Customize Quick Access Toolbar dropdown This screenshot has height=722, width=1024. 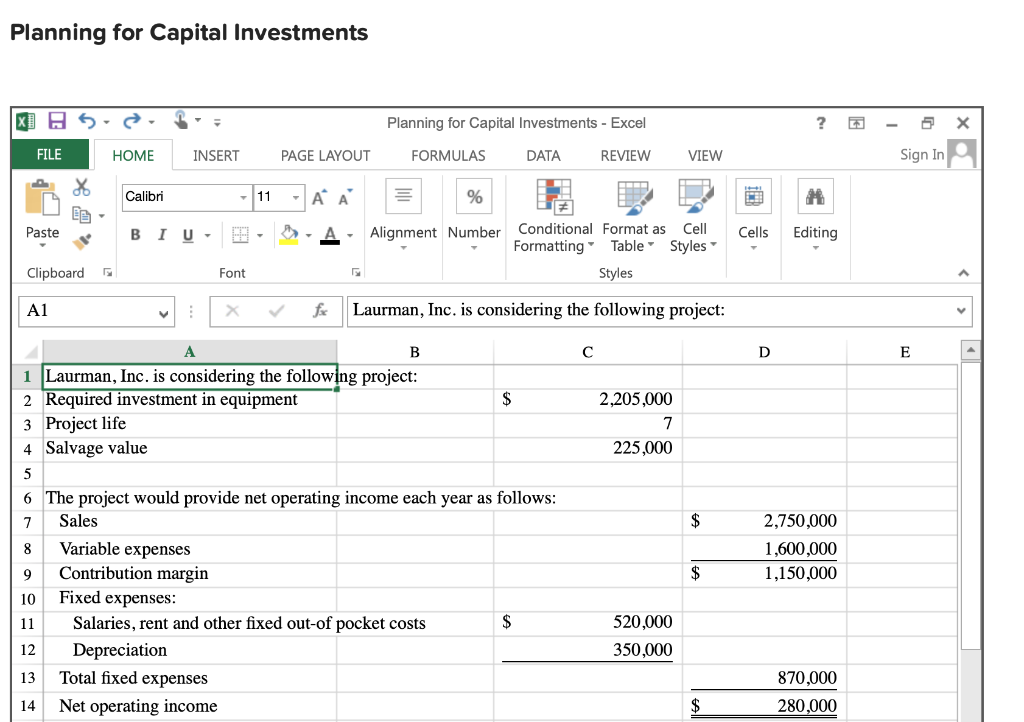pyautogui.click(x=217, y=122)
